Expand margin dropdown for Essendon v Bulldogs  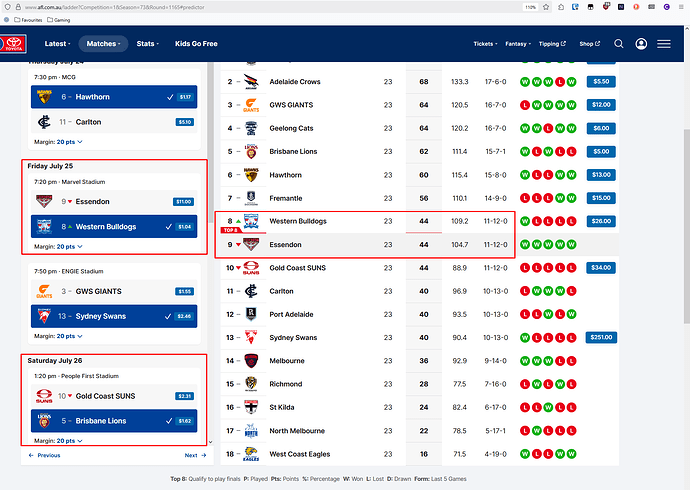(70, 247)
